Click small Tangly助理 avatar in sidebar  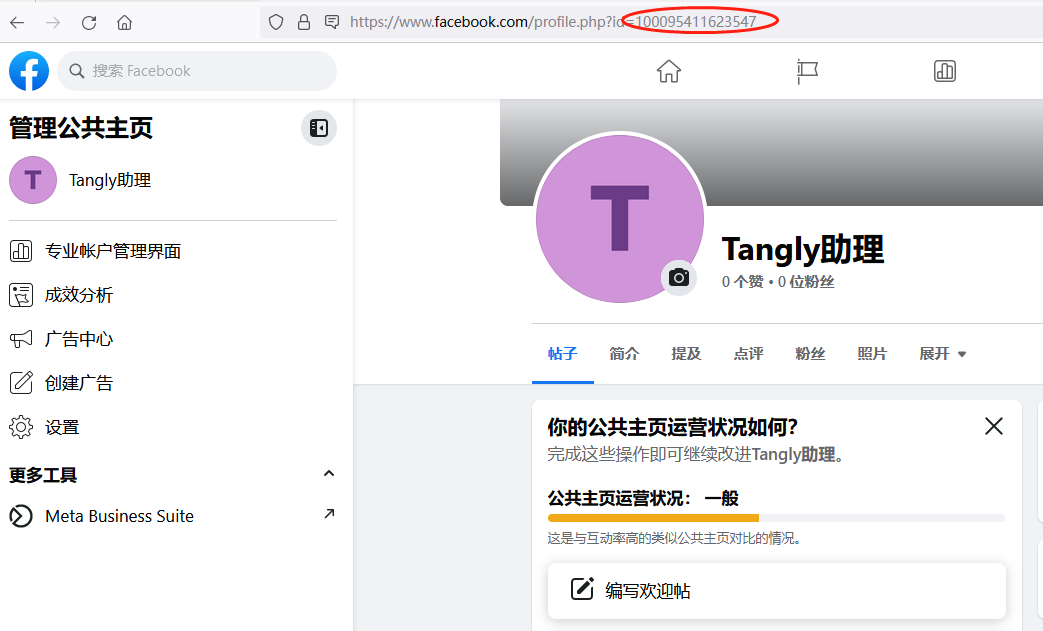pyautogui.click(x=33, y=180)
